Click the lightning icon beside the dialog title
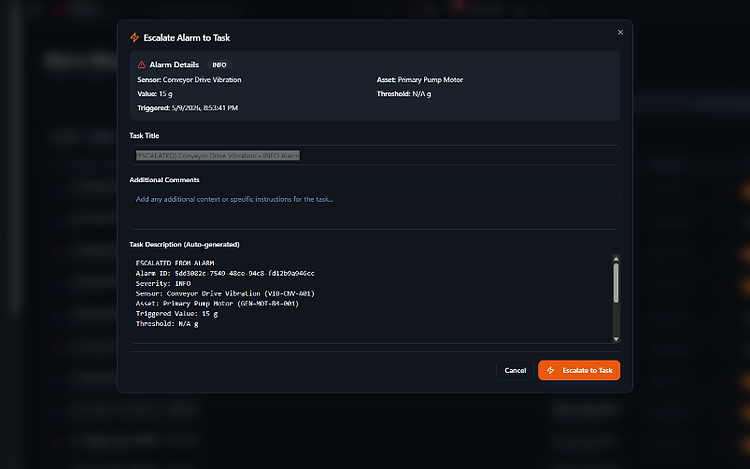The image size is (750, 469). (134, 37)
